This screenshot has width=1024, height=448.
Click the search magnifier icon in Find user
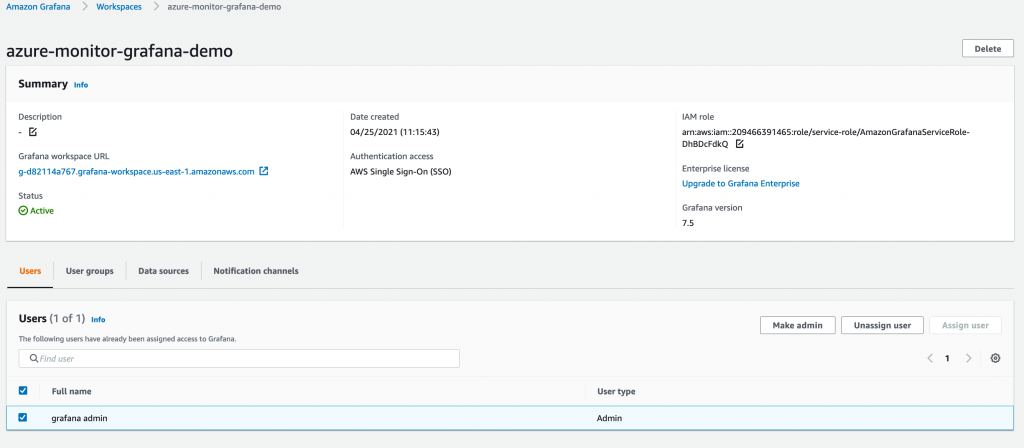point(34,358)
